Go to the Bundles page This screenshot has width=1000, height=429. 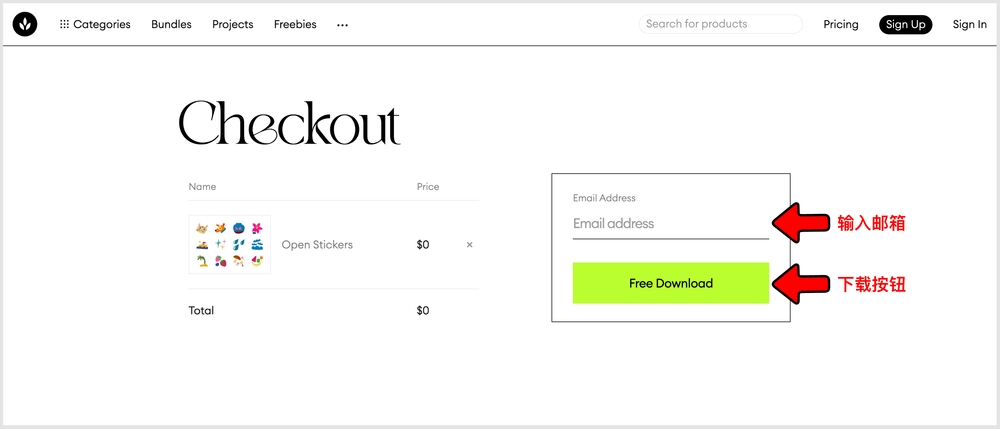coord(171,24)
